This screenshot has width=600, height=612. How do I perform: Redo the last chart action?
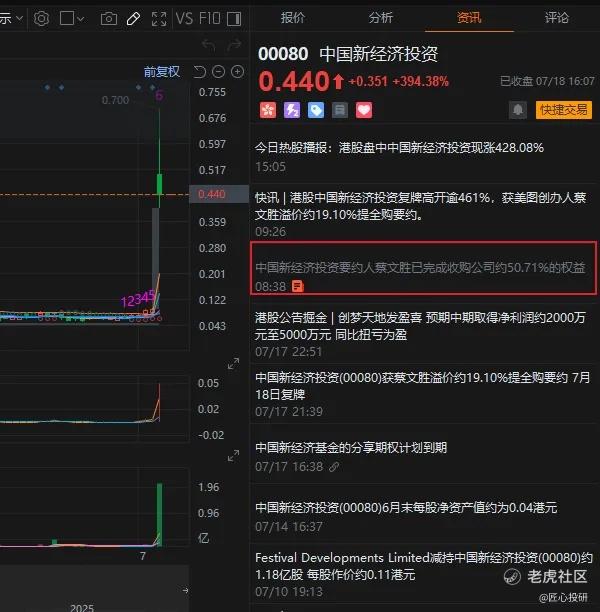(234, 46)
